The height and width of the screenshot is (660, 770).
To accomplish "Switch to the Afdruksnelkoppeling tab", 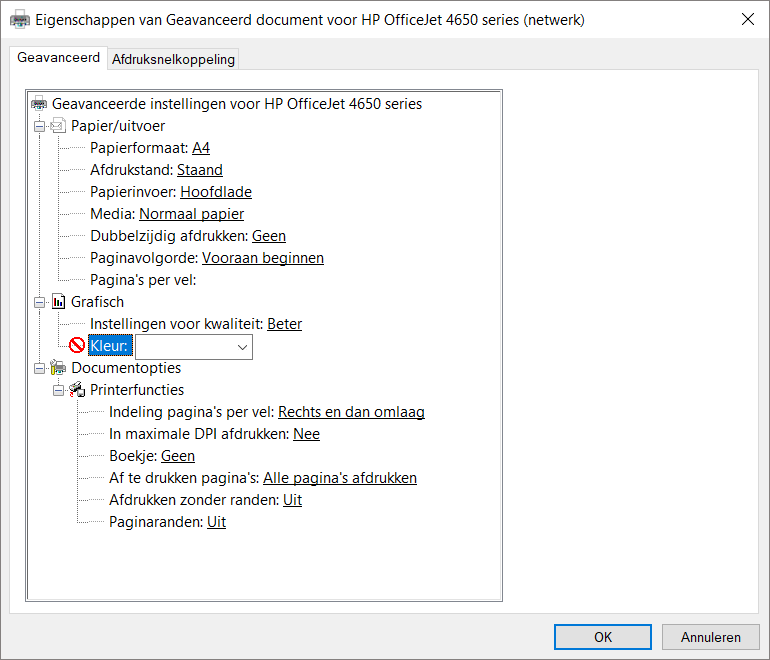I will tap(173, 59).
